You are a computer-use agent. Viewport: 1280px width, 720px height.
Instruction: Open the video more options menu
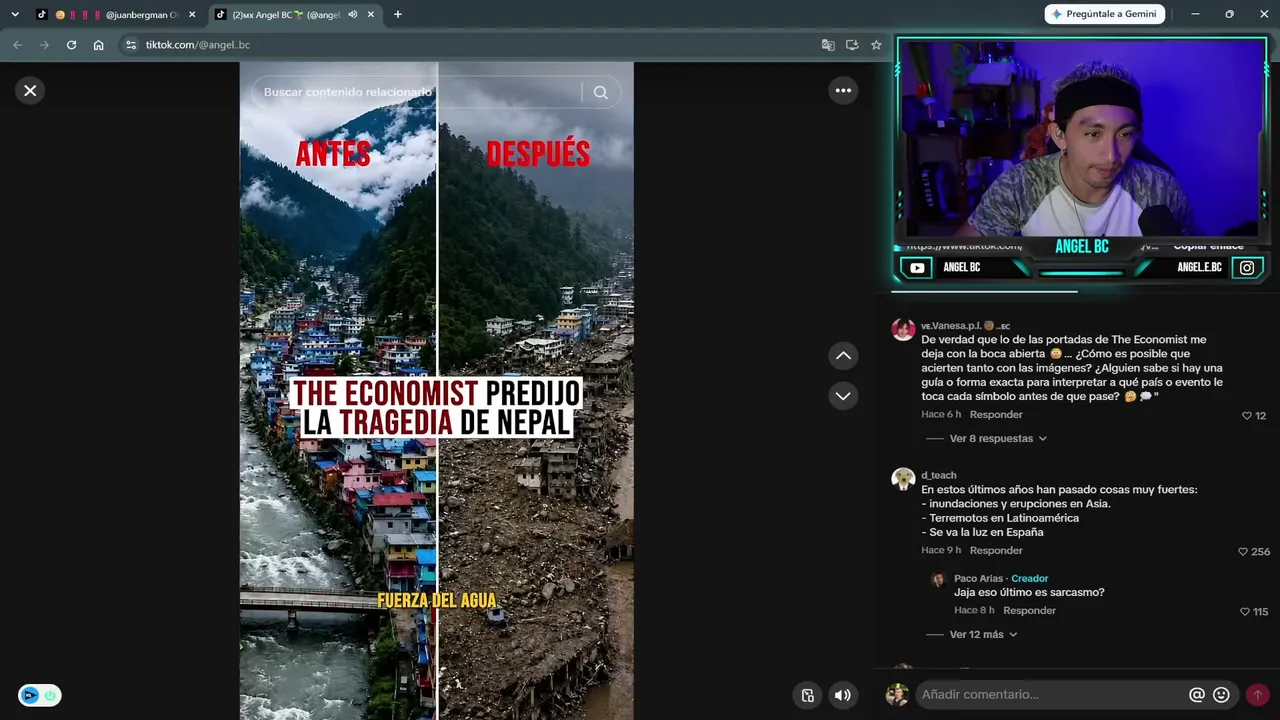coord(843,91)
